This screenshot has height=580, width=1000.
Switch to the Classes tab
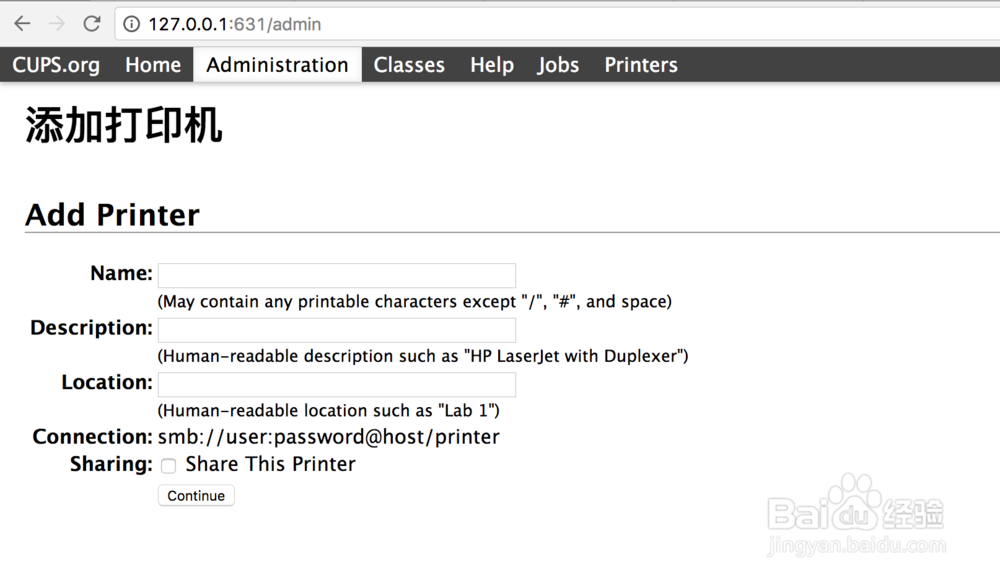409,65
